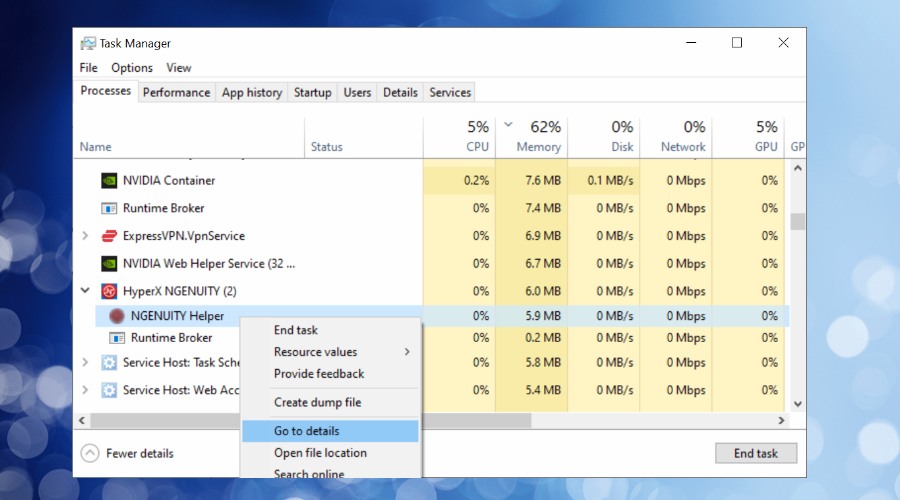Click the 0.2% CPU value
The width and height of the screenshot is (900, 500).
point(476,181)
